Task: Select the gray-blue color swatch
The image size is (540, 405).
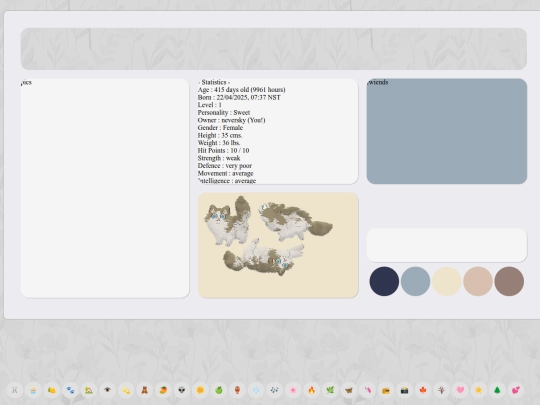Action: [x=415, y=281]
